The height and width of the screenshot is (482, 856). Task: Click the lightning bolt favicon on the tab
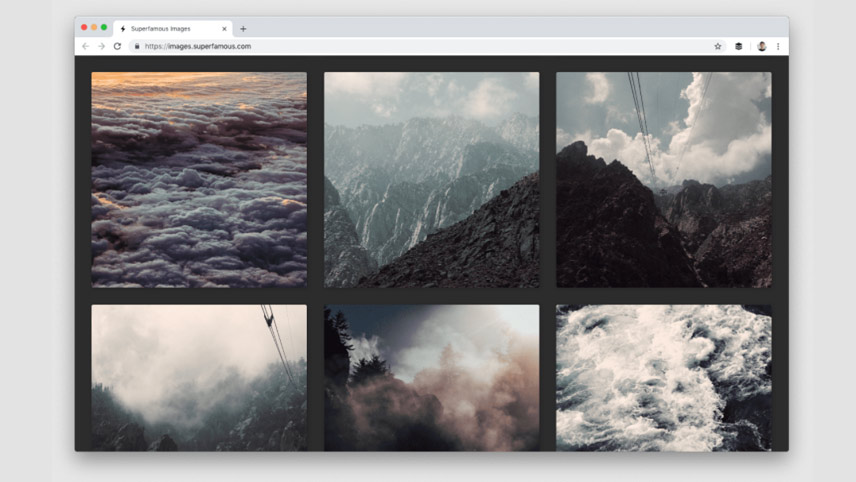tap(123, 29)
